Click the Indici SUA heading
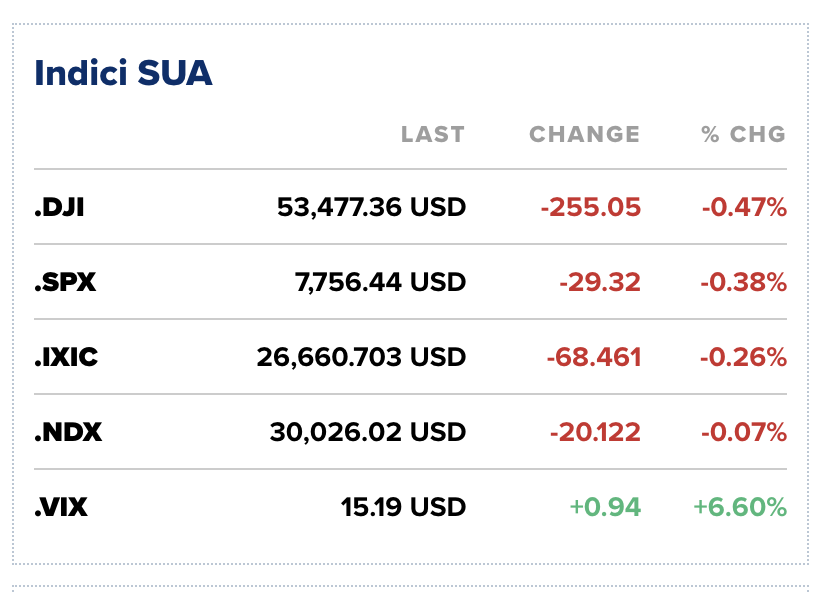 (123, 73)
